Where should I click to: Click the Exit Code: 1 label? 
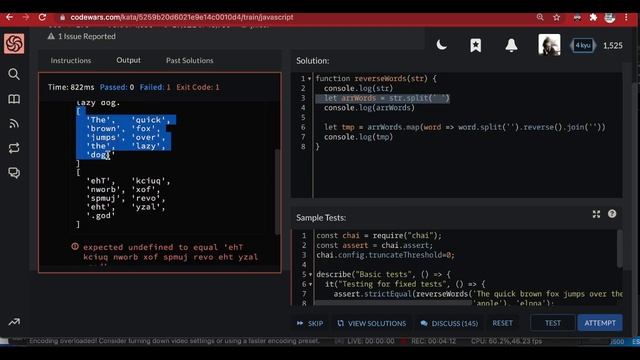click(198, 87)
